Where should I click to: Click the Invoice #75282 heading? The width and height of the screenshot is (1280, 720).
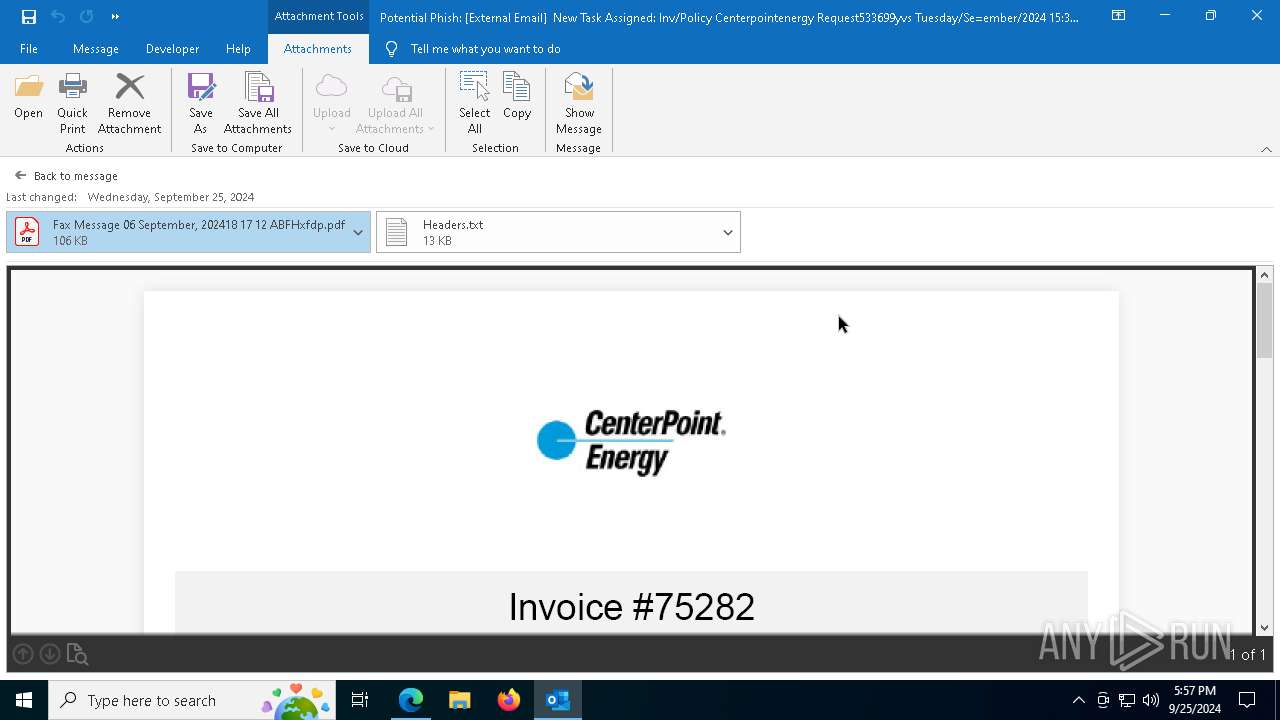[x=631, y=607]
